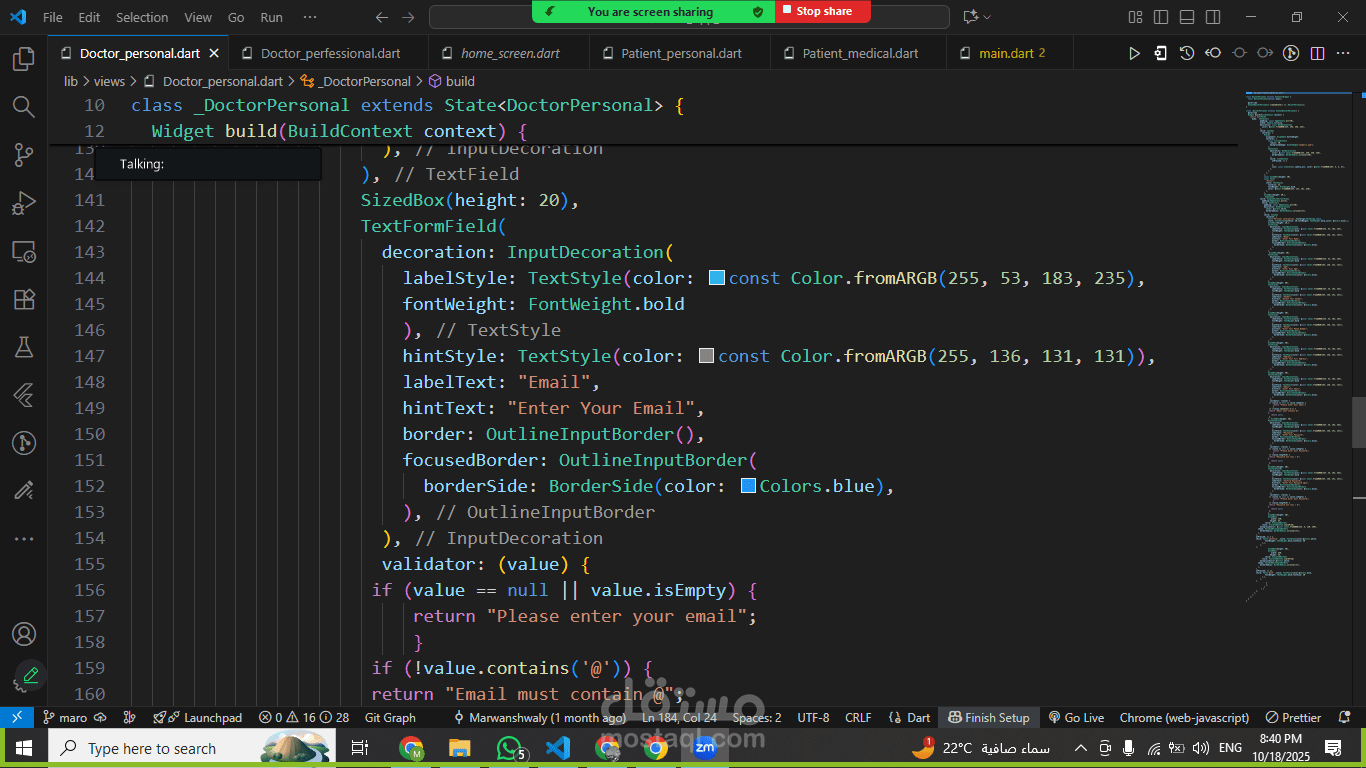Viewport: 1366px width, 768px height.
Task: Open the Search view in activity bar
Action: [x=23, y=107]
